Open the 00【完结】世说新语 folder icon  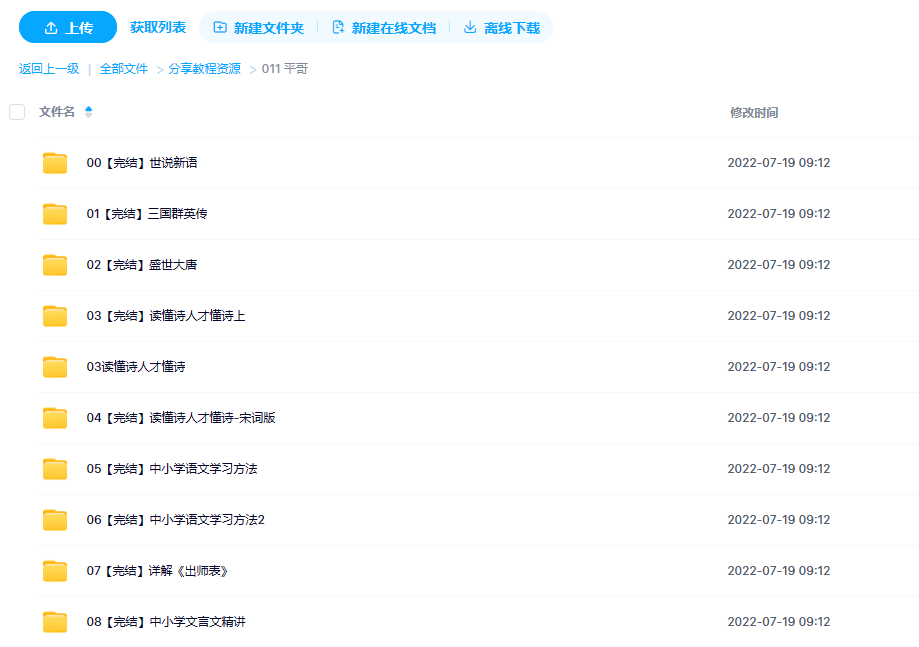[54, 162]
